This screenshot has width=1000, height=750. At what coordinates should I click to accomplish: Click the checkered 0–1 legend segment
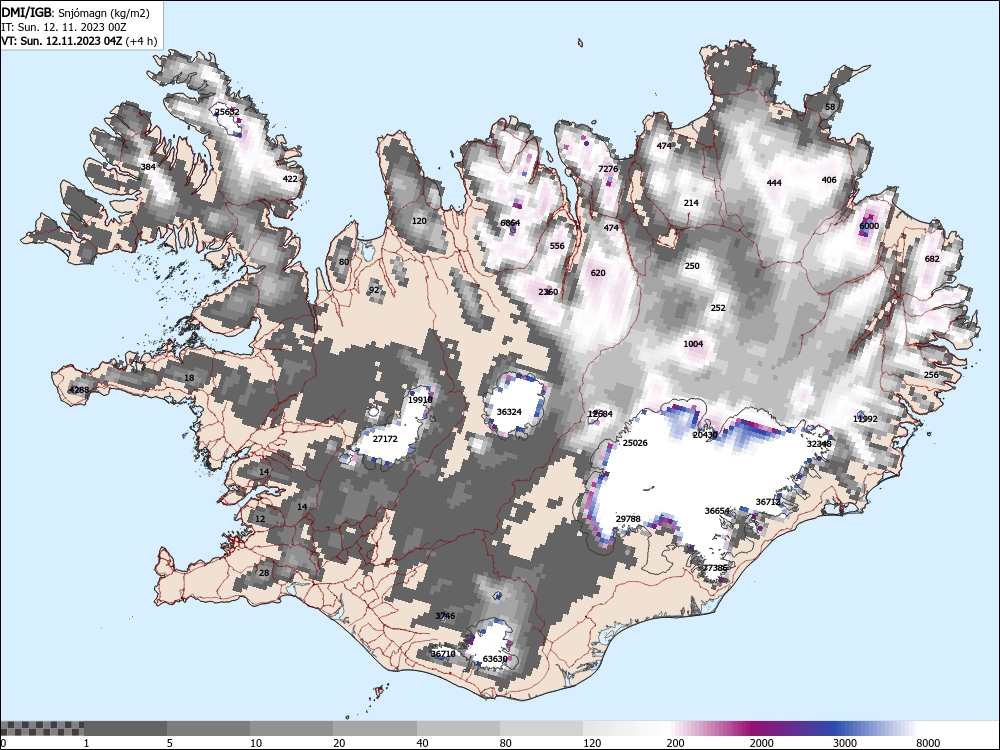tap(42, 729)
